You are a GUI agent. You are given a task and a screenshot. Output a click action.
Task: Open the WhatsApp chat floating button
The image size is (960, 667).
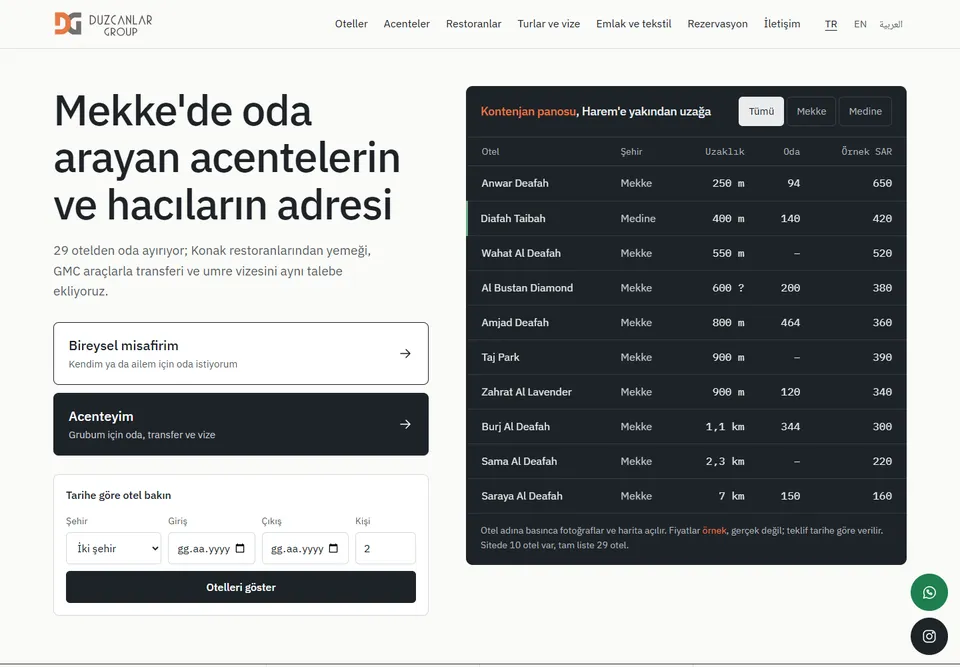coord(929,592)
